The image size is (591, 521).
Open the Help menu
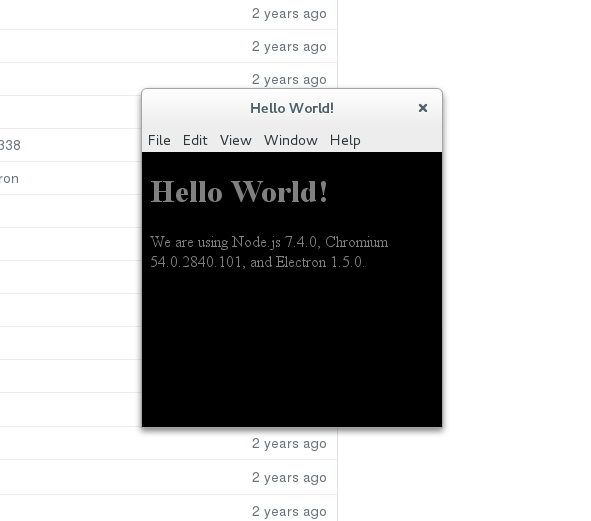[345, 141]
